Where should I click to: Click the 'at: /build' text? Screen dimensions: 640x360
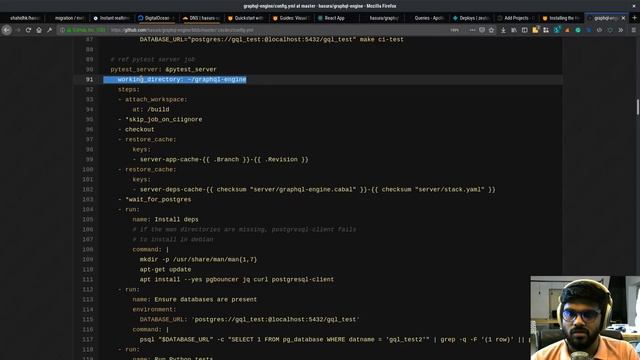(151, 109)
